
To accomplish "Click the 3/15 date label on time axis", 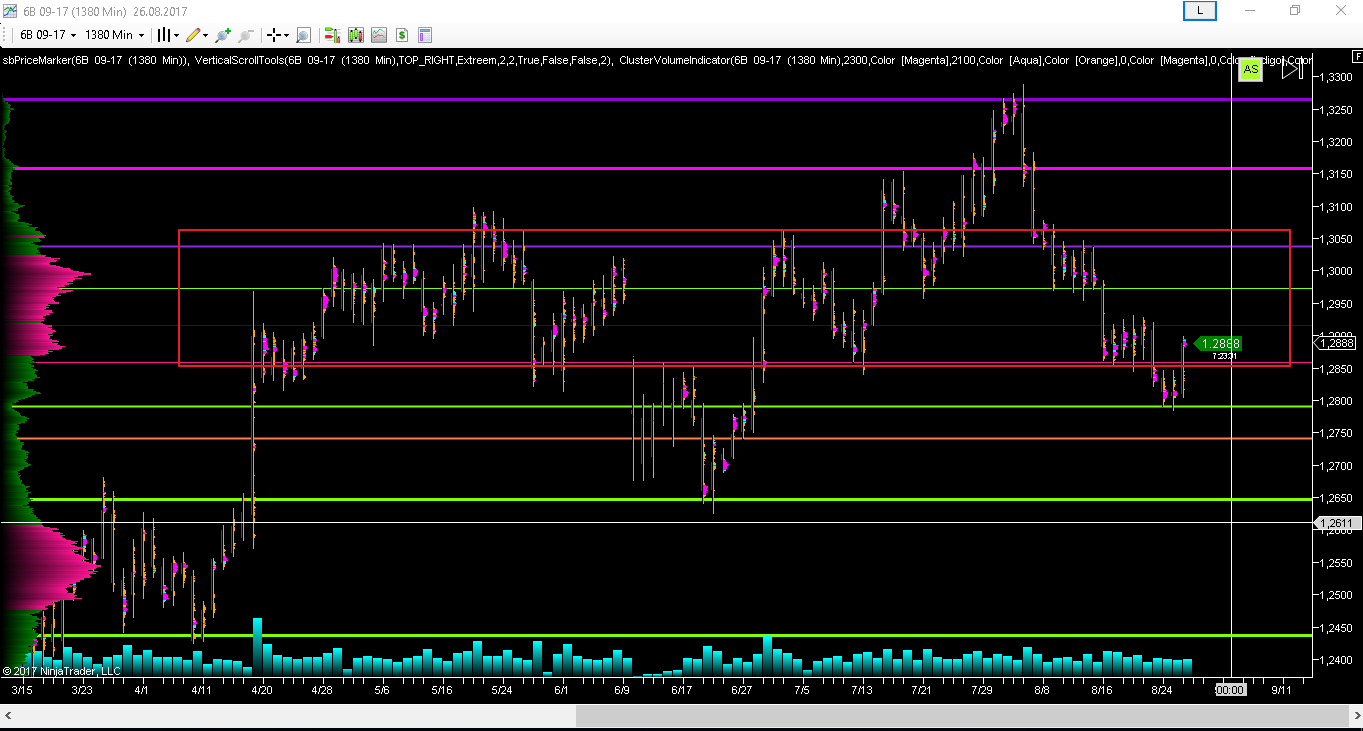I will (x=22, y=690).
